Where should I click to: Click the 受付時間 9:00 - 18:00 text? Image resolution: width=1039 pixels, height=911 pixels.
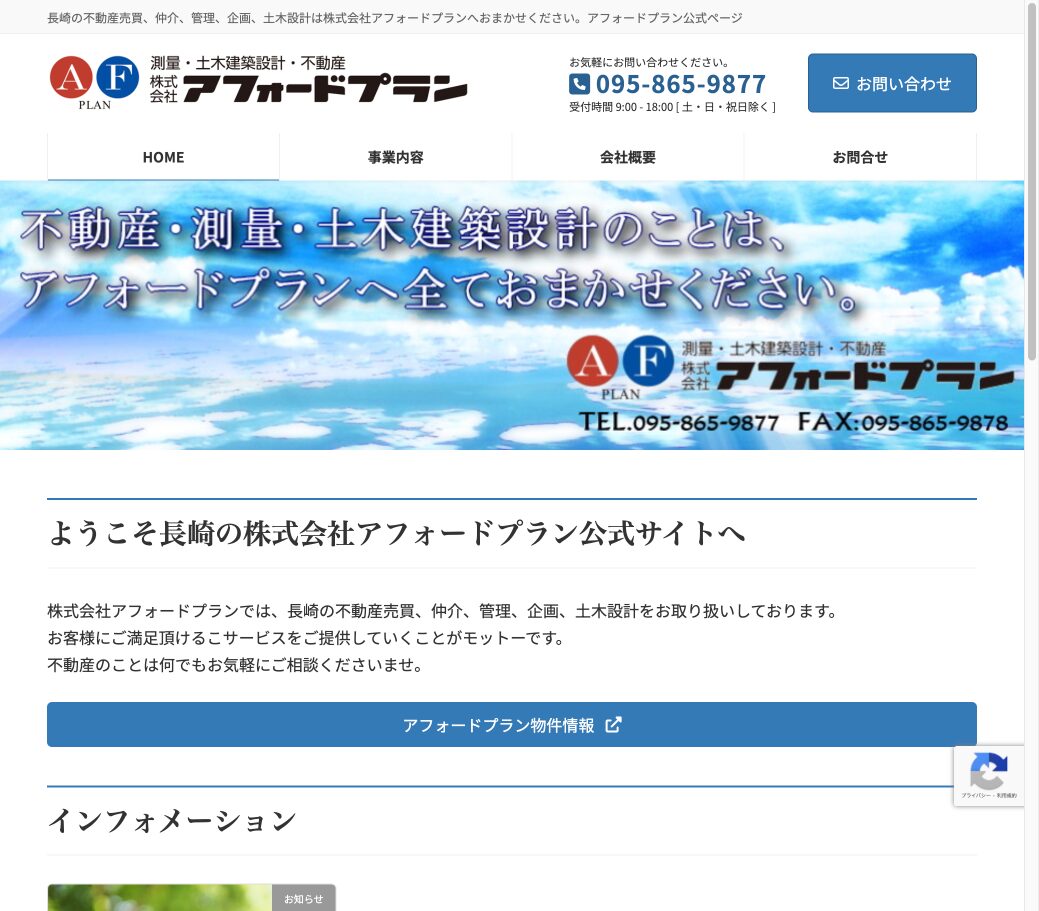(672, 107)
